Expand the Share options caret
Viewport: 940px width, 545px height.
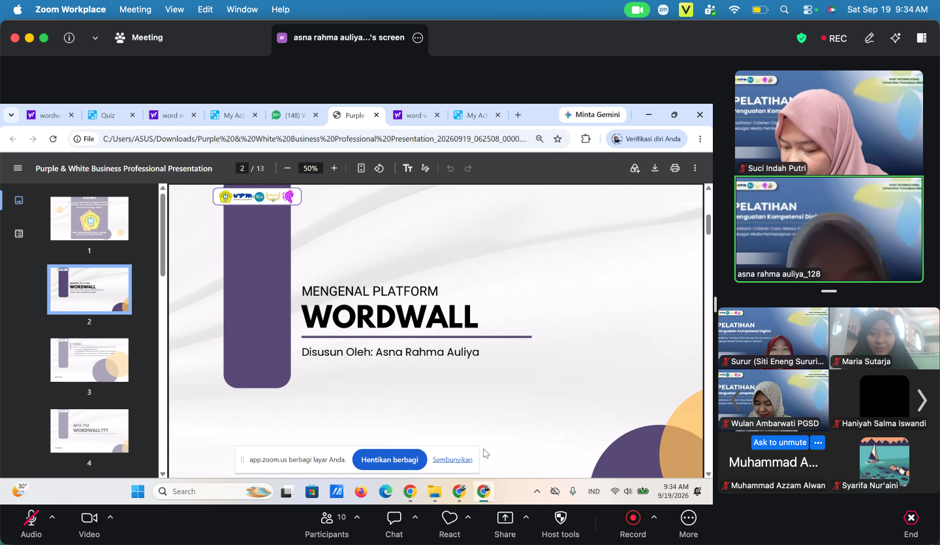pos(526,517)
